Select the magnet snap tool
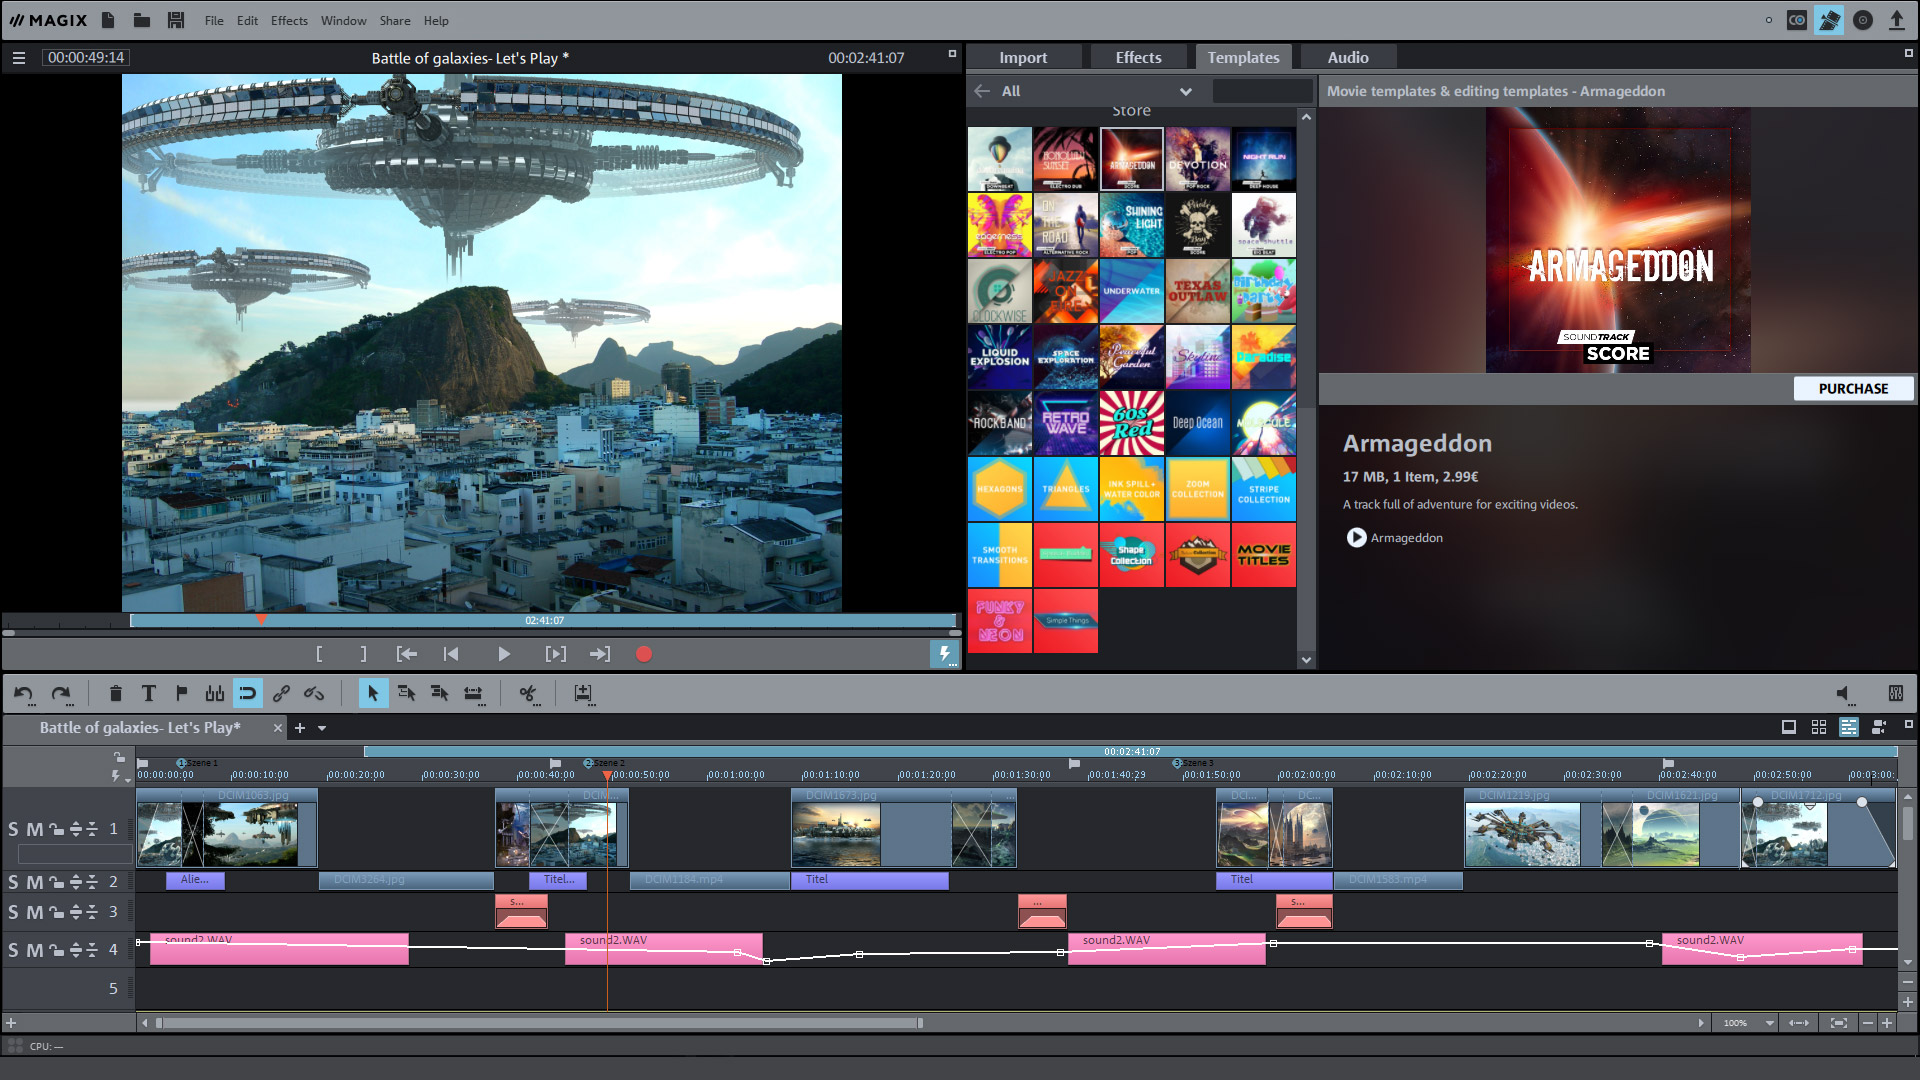The height and width of the screenshot is (1080, 1920). 248,693
